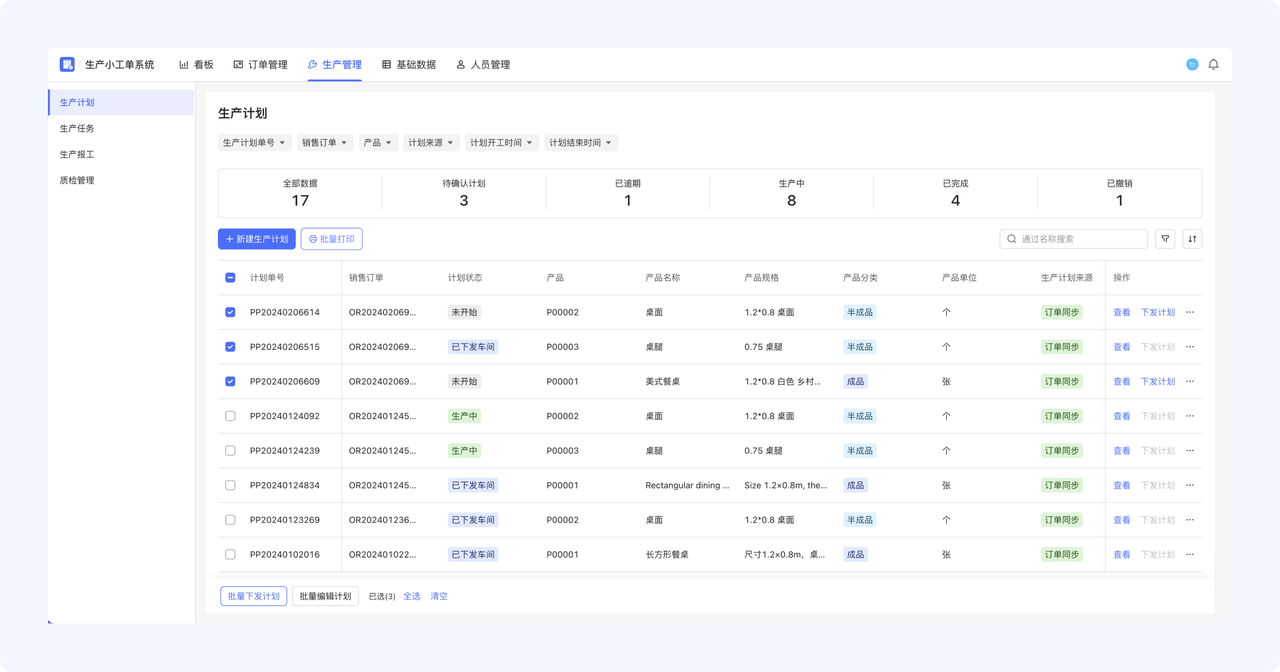
Task: Toggle the header select-all checkbox
Action: 230,278
